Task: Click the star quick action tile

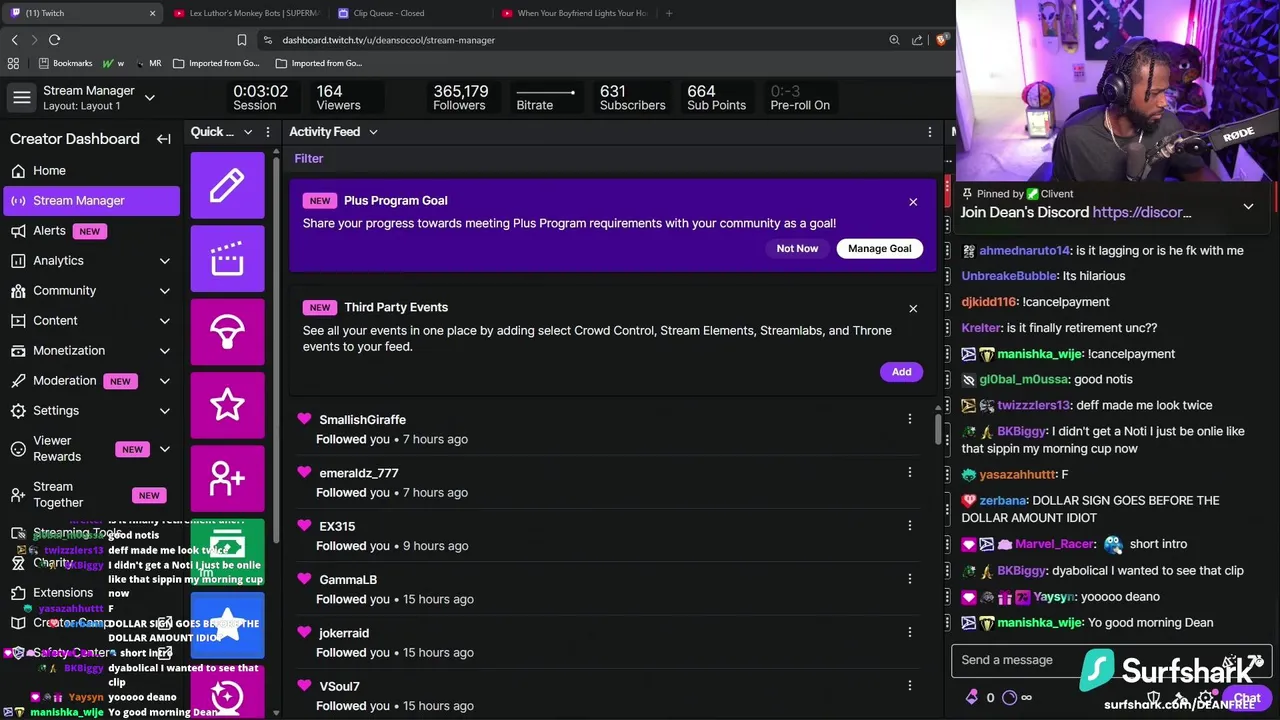Action: 227,405
